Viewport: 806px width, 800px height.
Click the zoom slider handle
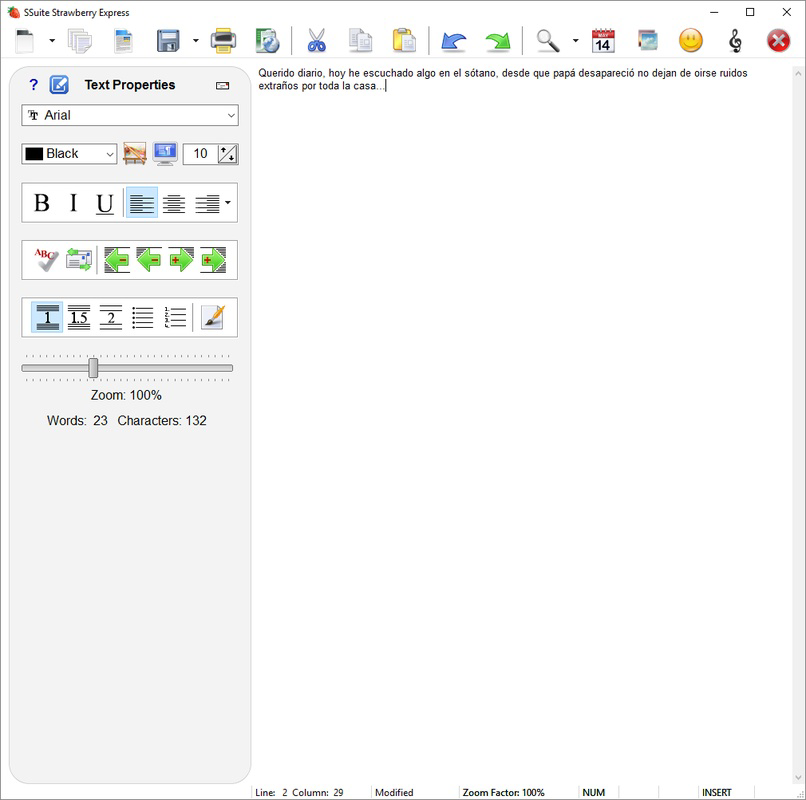pos(93,368)
